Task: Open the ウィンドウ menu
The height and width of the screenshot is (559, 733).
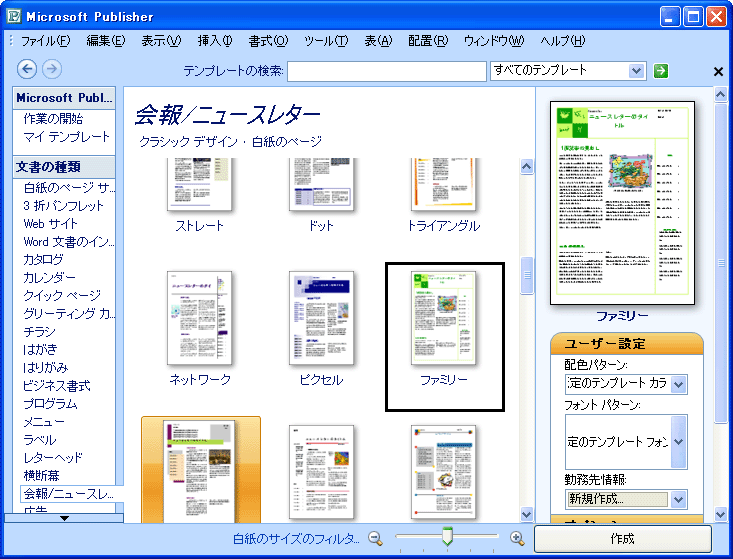Action: click(x=494, y=41)
